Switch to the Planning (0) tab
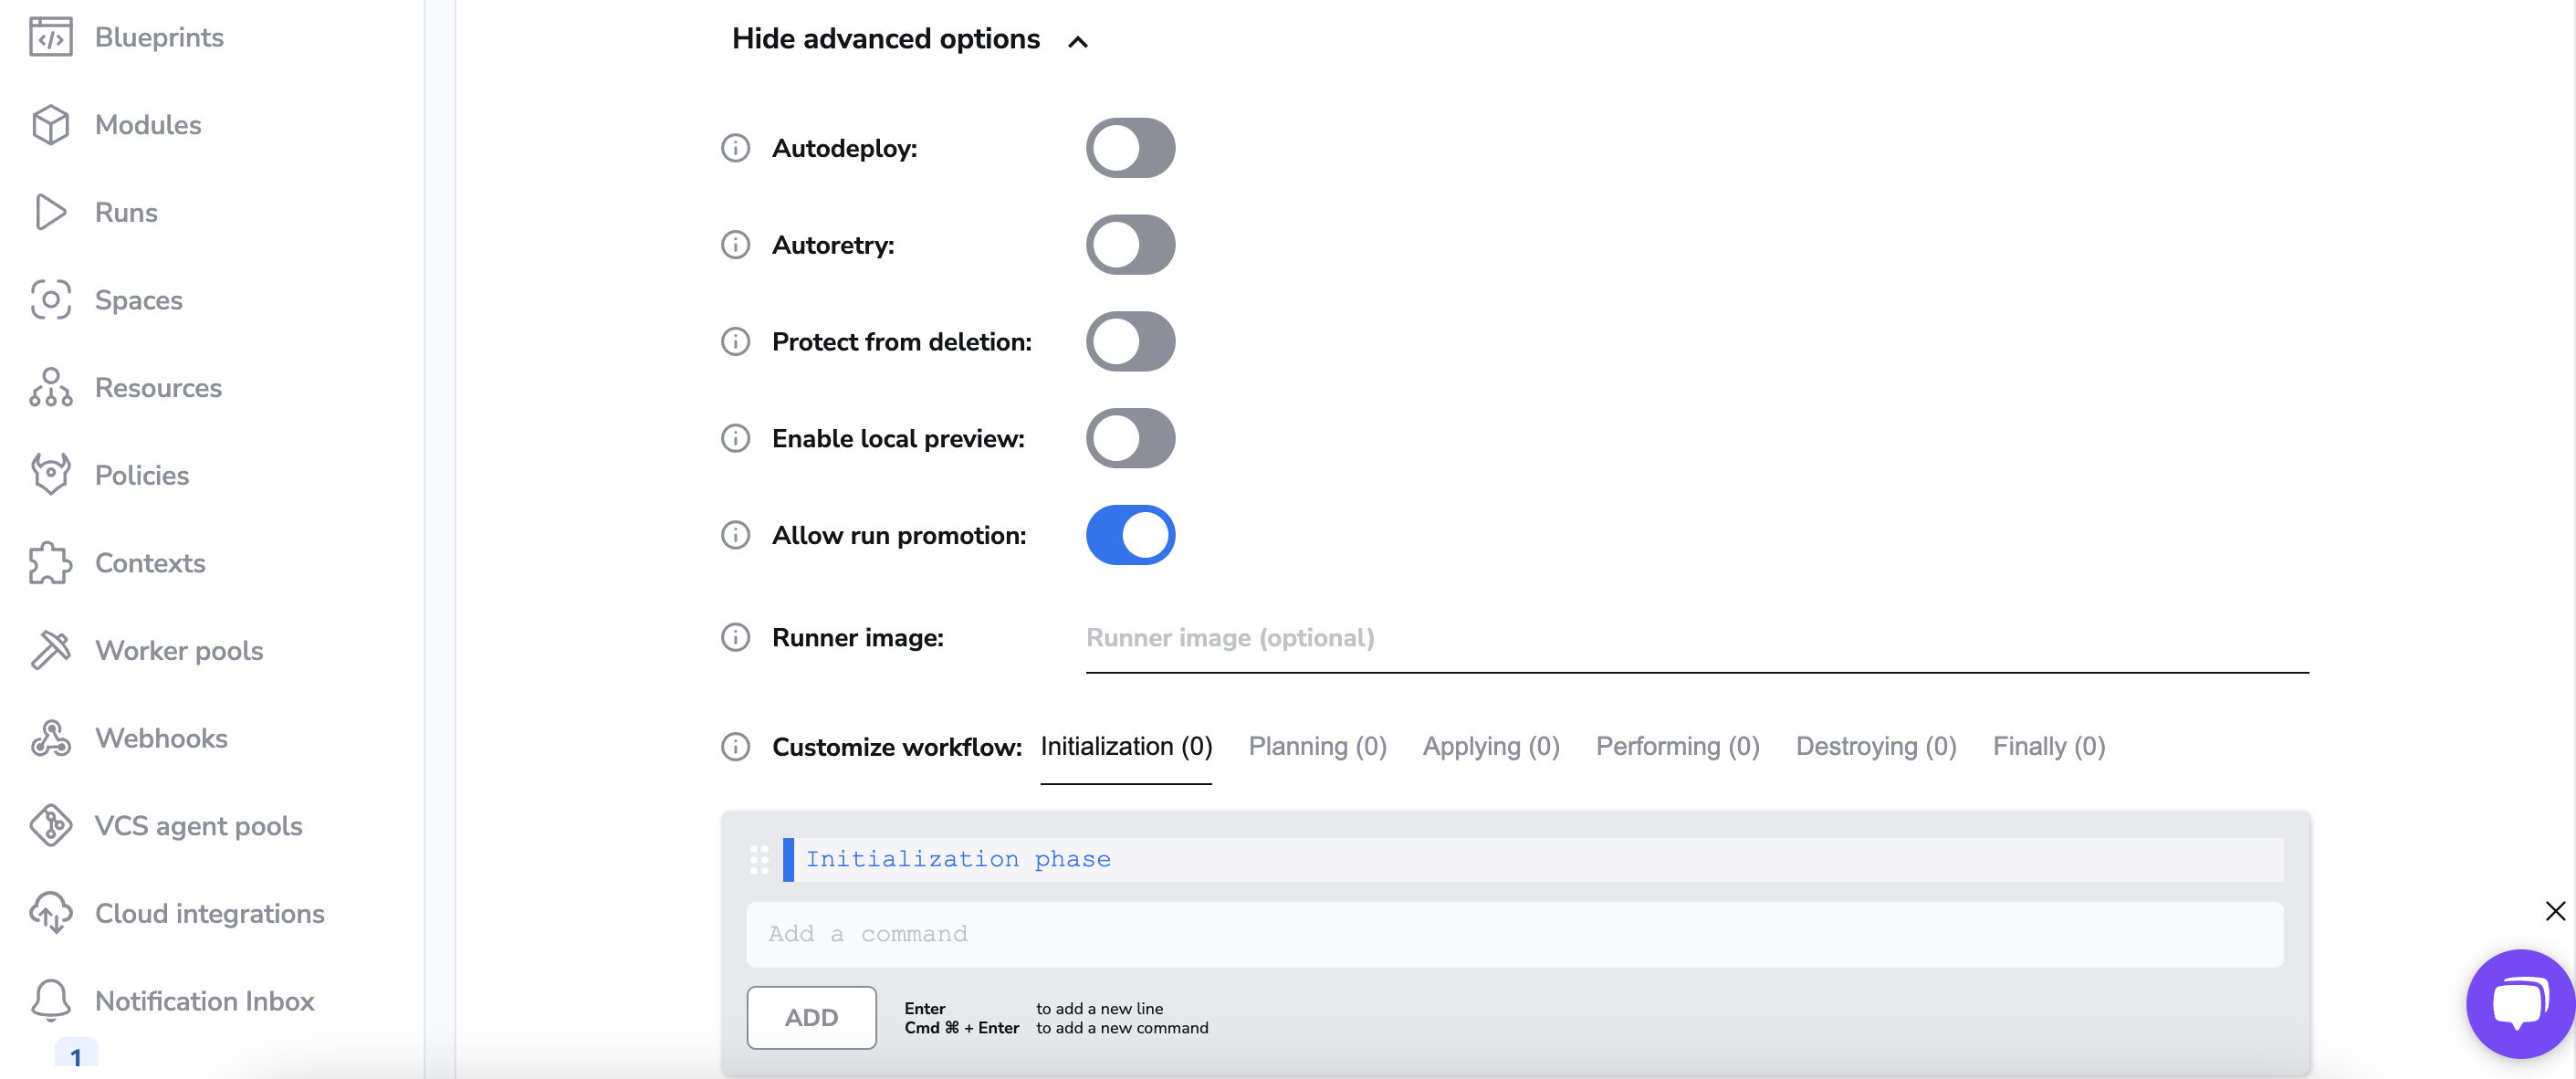The height and width of the screenshot is (1079, 2576). pyautogui.click(x=1316, y=746)
